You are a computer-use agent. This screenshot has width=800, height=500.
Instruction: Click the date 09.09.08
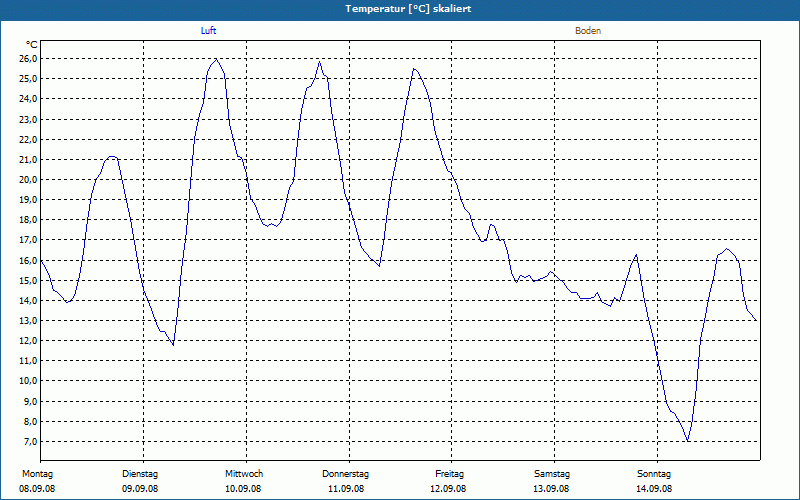coord(140,489)
